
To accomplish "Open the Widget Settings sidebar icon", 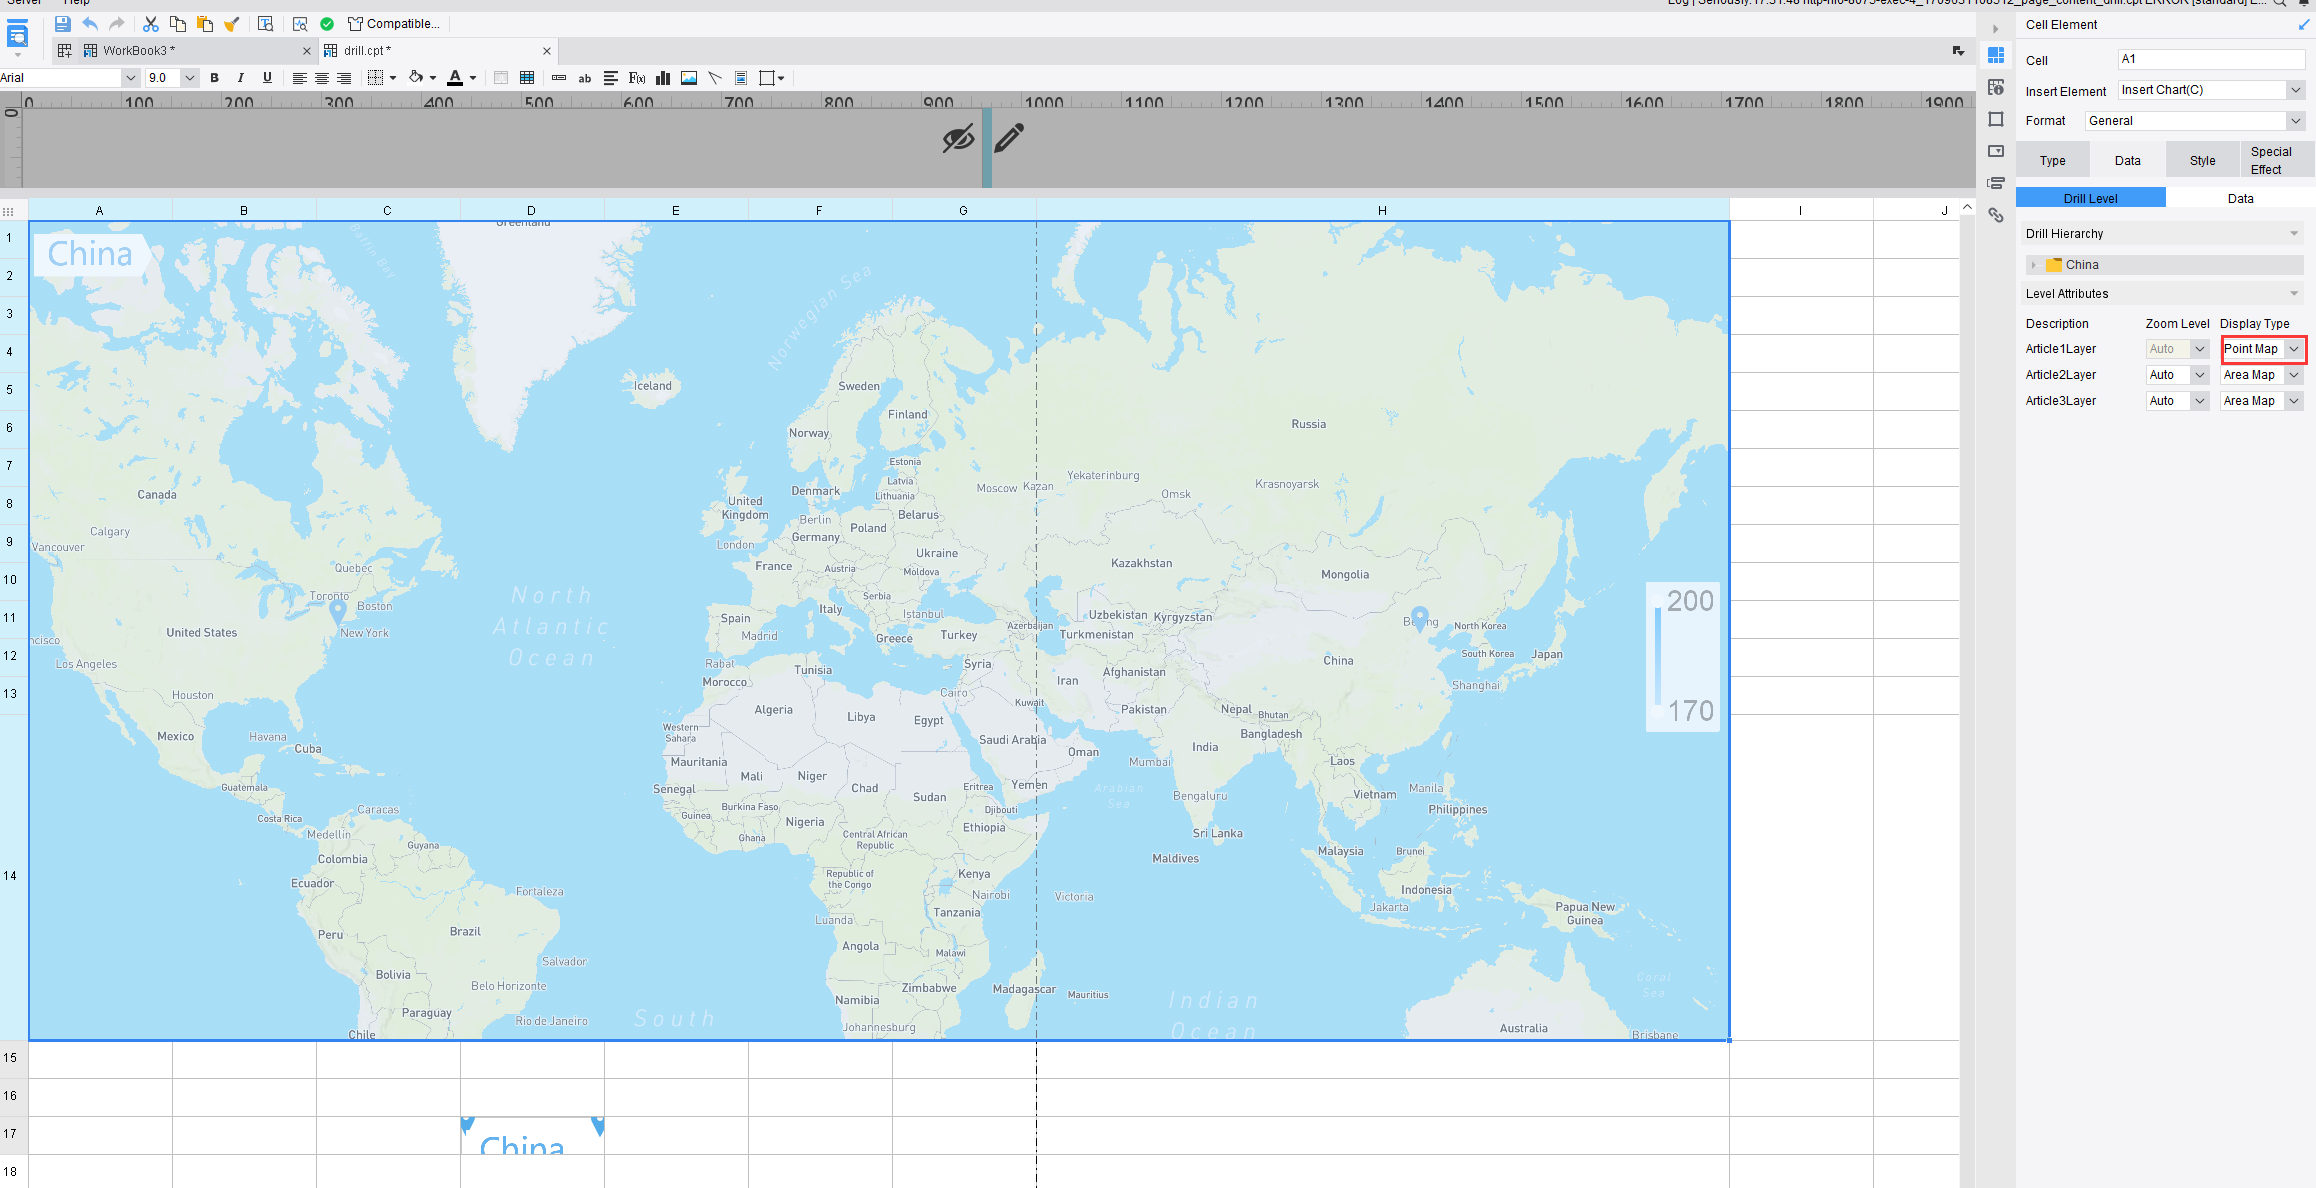I will 1996,151.
